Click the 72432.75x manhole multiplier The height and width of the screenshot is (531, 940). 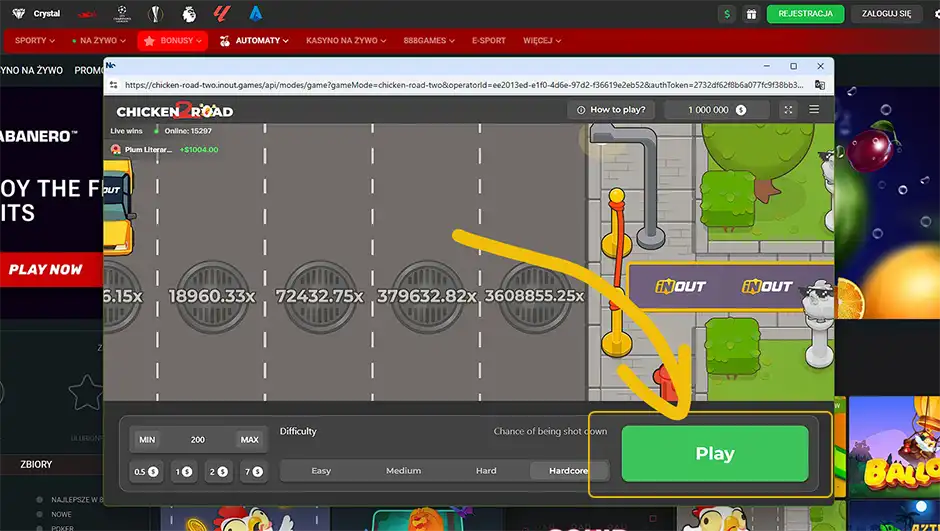(320, 296)
